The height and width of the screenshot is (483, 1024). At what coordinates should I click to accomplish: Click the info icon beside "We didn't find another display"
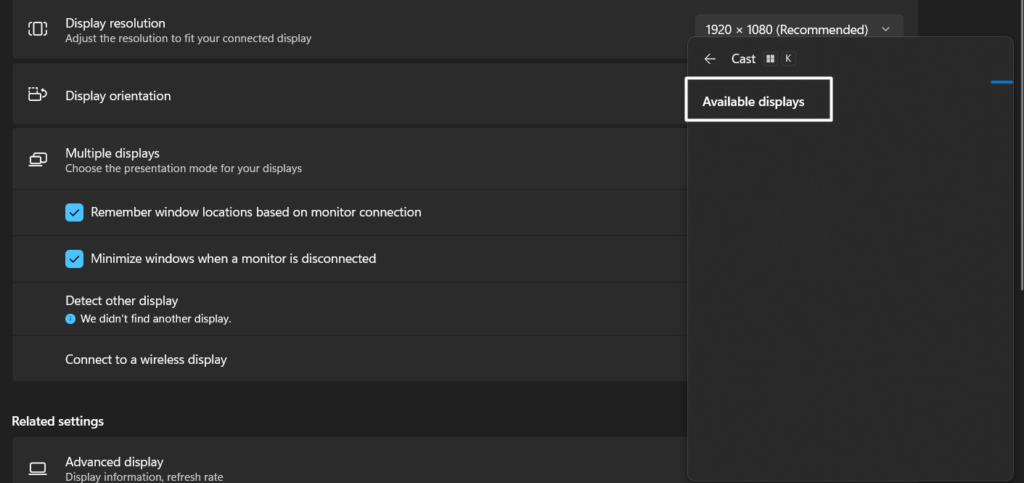pyautogui.click(x=71, y=319)
